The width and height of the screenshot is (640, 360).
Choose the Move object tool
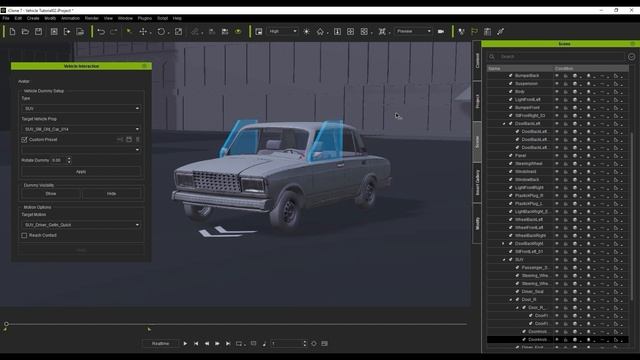point(143,31)
